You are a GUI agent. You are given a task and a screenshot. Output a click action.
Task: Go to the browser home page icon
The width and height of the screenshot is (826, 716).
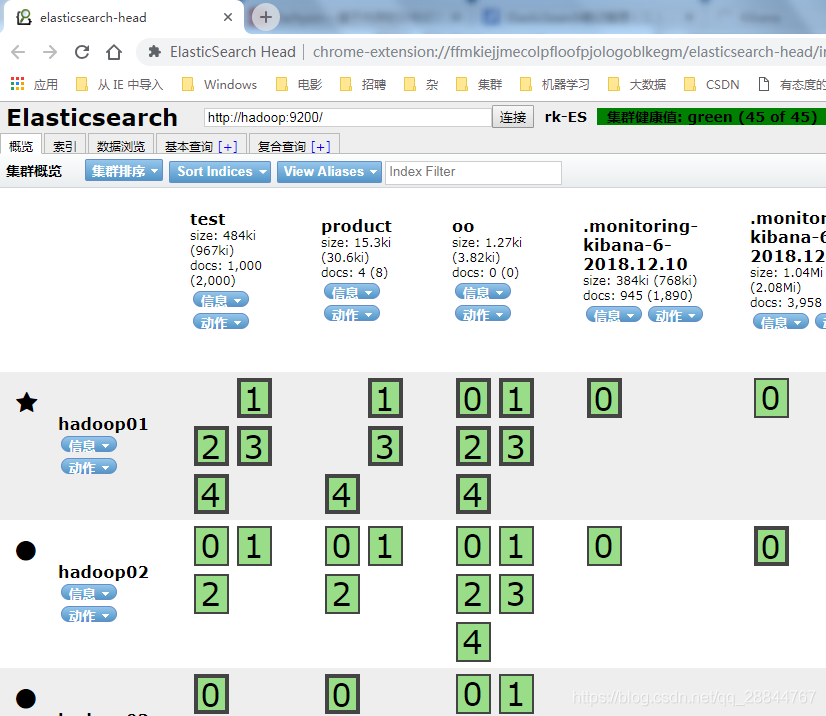coord(114,52)
